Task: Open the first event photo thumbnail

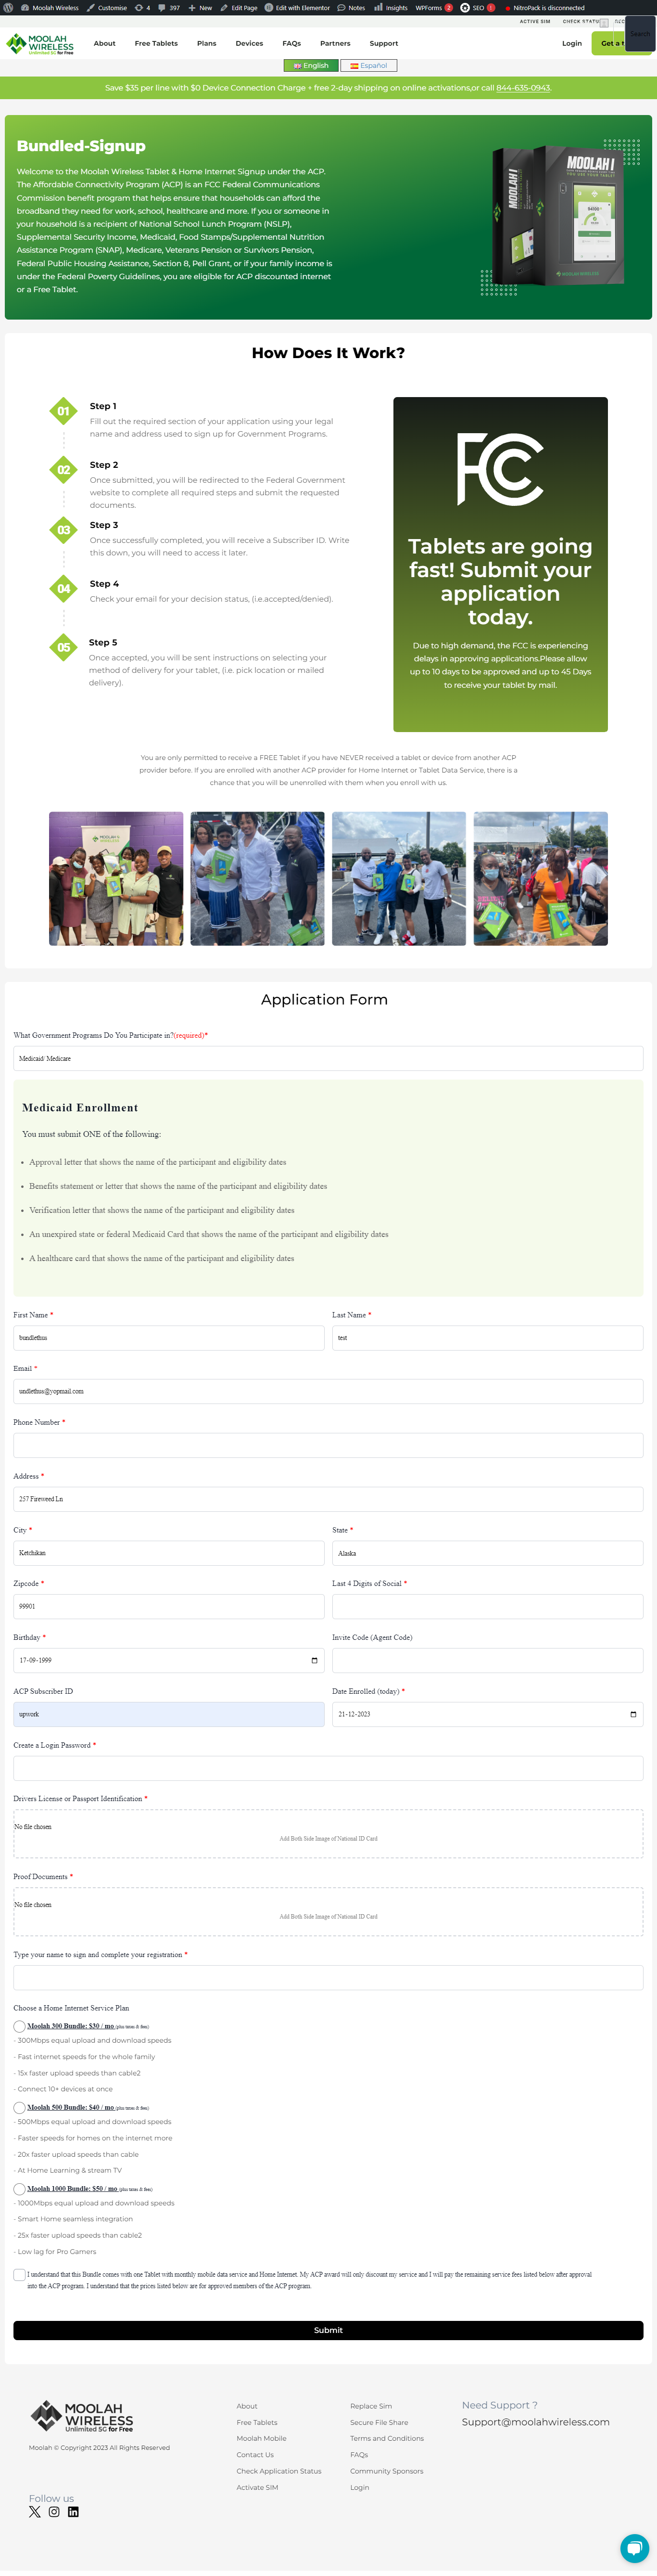Action: [x=116, y=879]
